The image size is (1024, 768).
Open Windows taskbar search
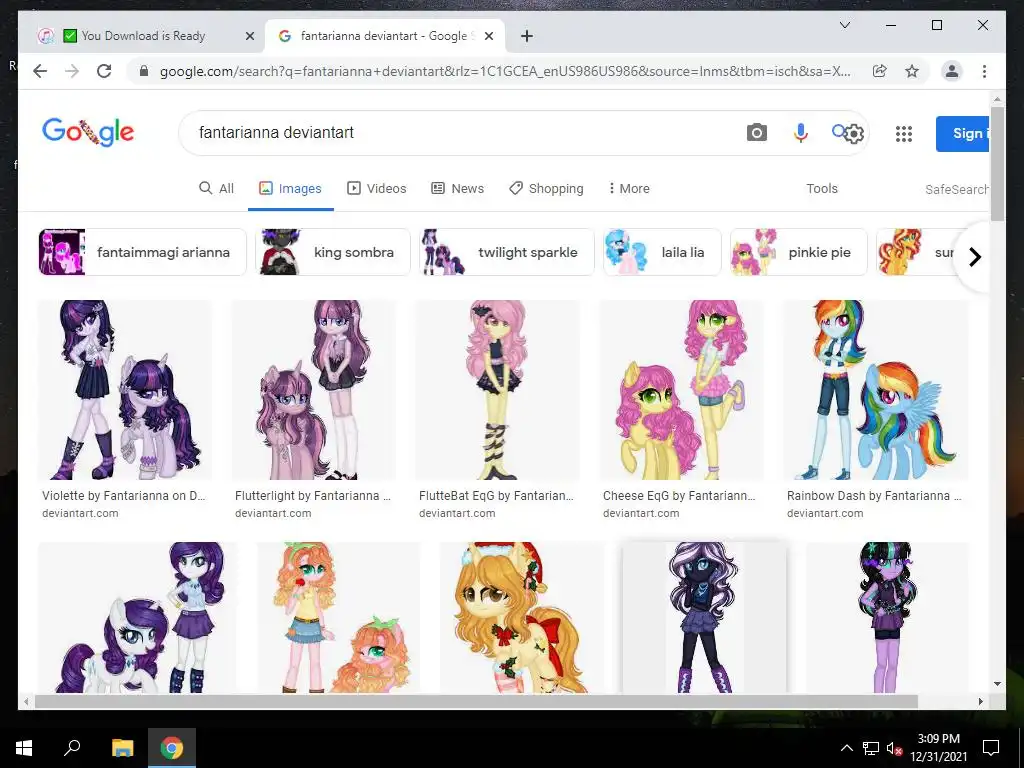pos(72,748)
